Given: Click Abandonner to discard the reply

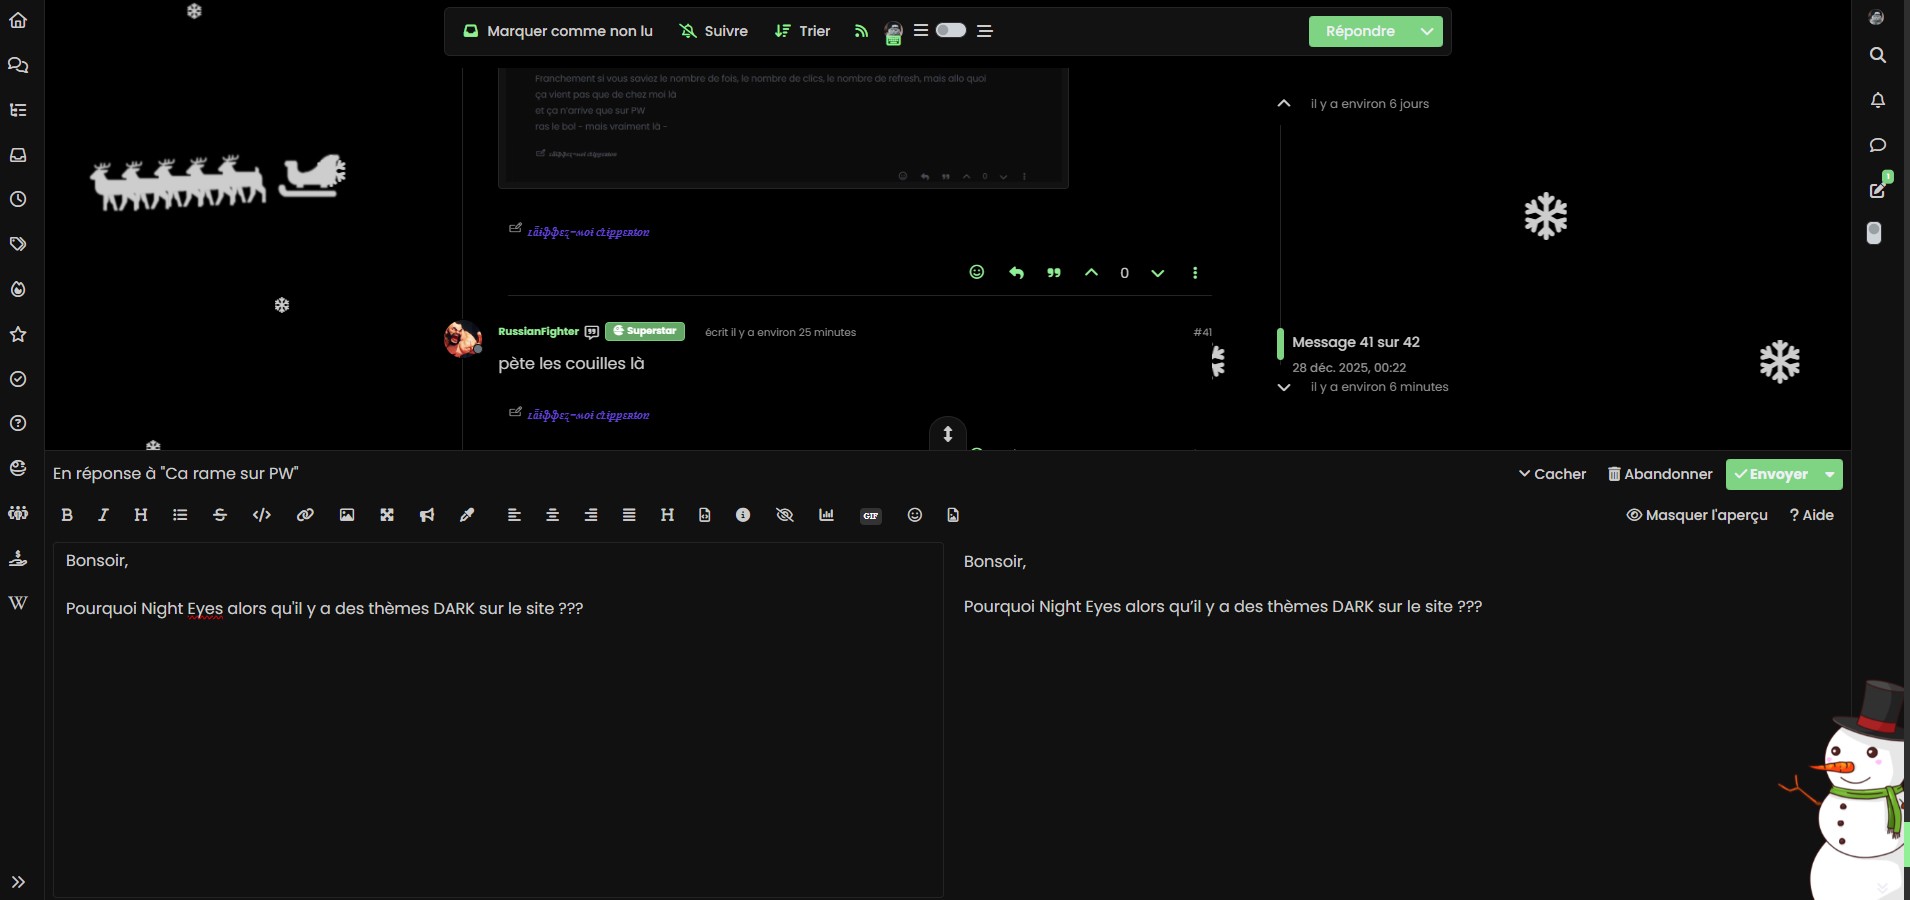Looking at the screenshot, I should pos(1660,474).
